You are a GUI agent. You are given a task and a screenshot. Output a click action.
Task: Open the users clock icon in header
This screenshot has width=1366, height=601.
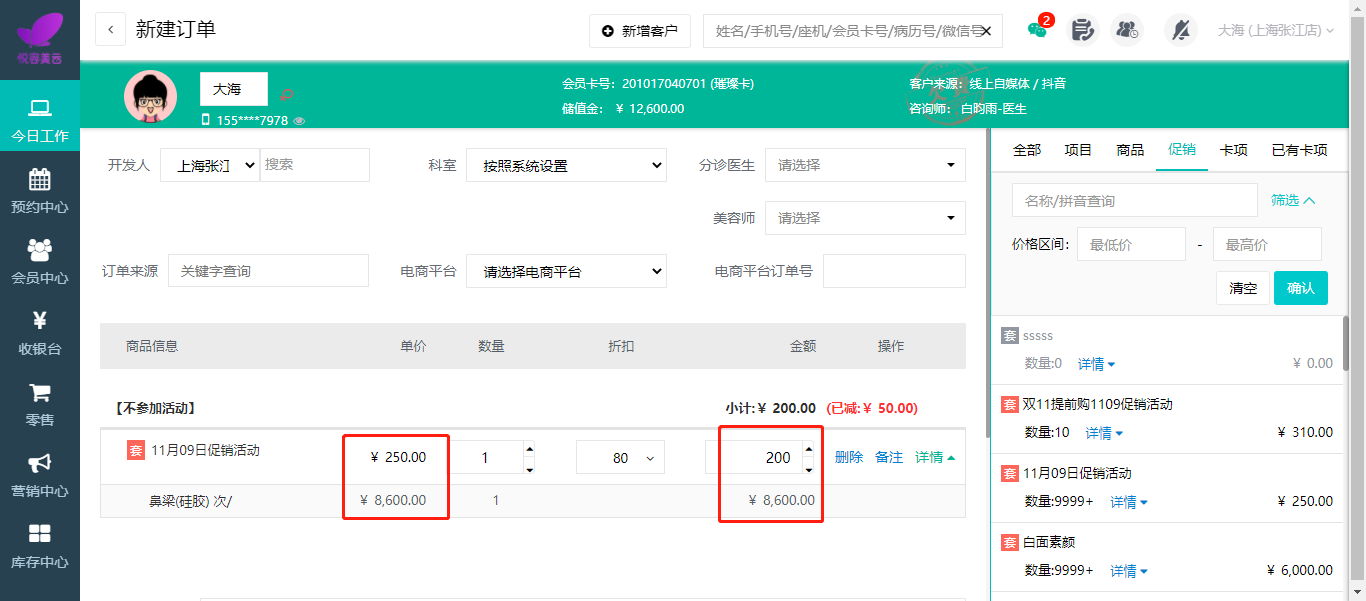pyautogui.click(x=1128, y=30)
